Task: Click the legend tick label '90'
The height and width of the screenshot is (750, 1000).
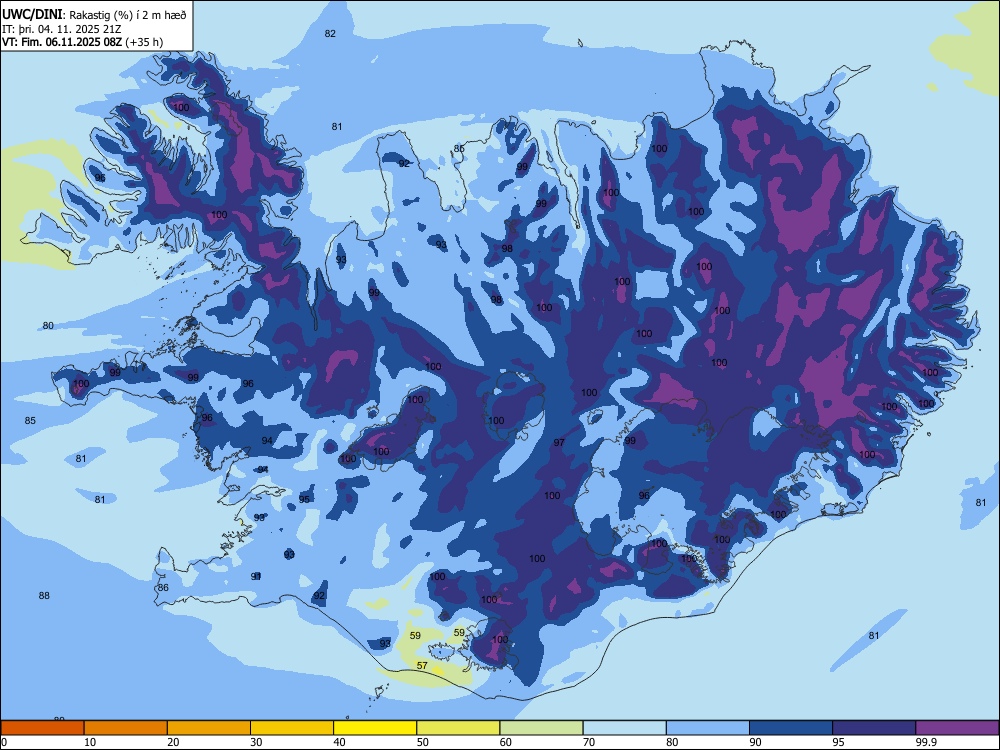Action: [x=756, y=742]
